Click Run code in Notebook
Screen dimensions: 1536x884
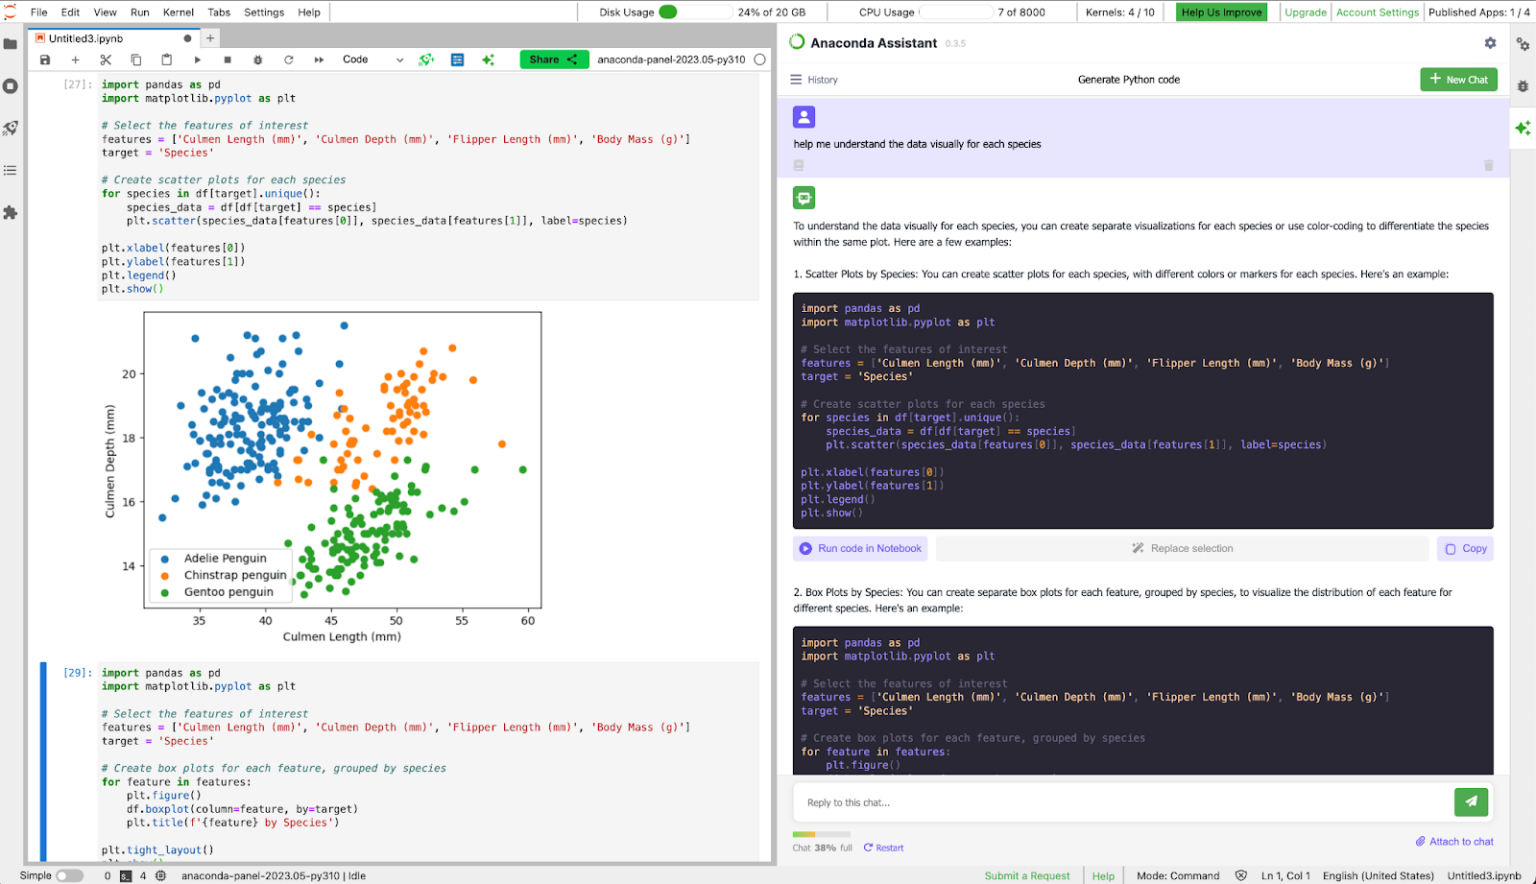pos(860,548)
